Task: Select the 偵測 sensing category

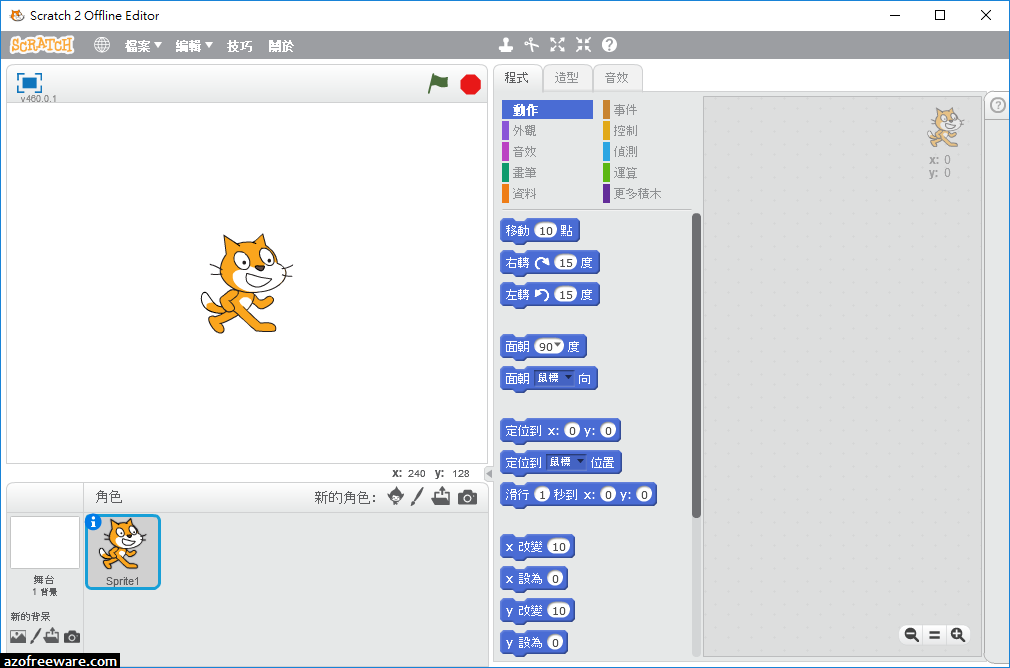Action: pyautogui.click(x=646, y=151)
